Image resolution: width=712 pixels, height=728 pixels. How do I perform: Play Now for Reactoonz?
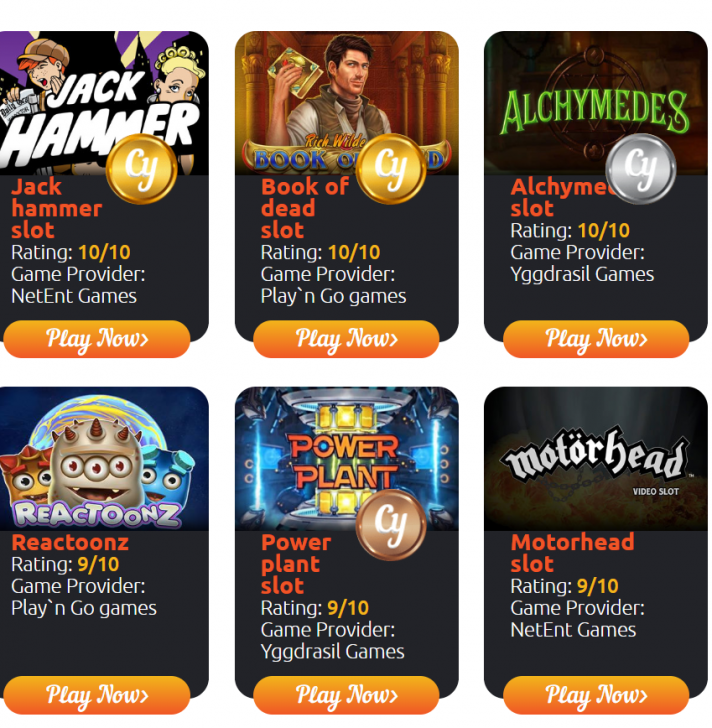pyautogui.click(x=97, y=695)
